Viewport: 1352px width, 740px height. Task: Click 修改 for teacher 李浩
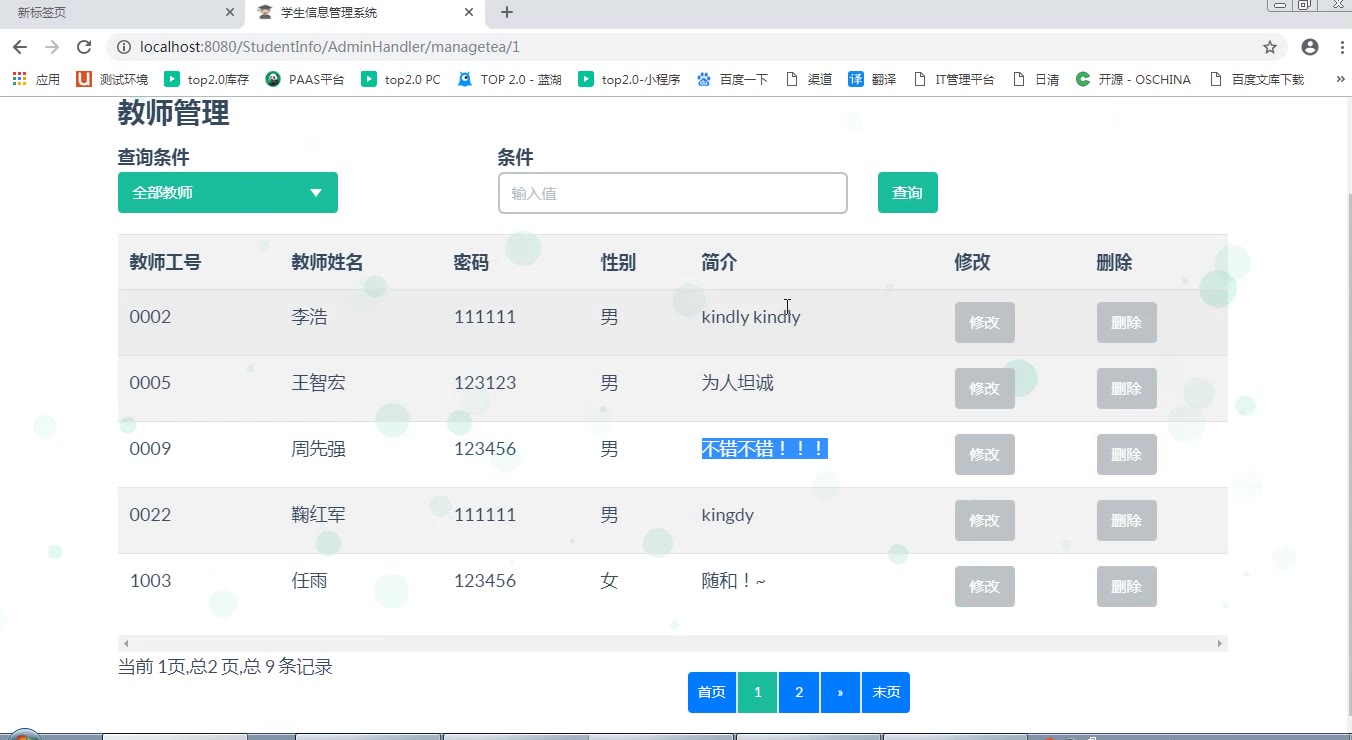984,322
